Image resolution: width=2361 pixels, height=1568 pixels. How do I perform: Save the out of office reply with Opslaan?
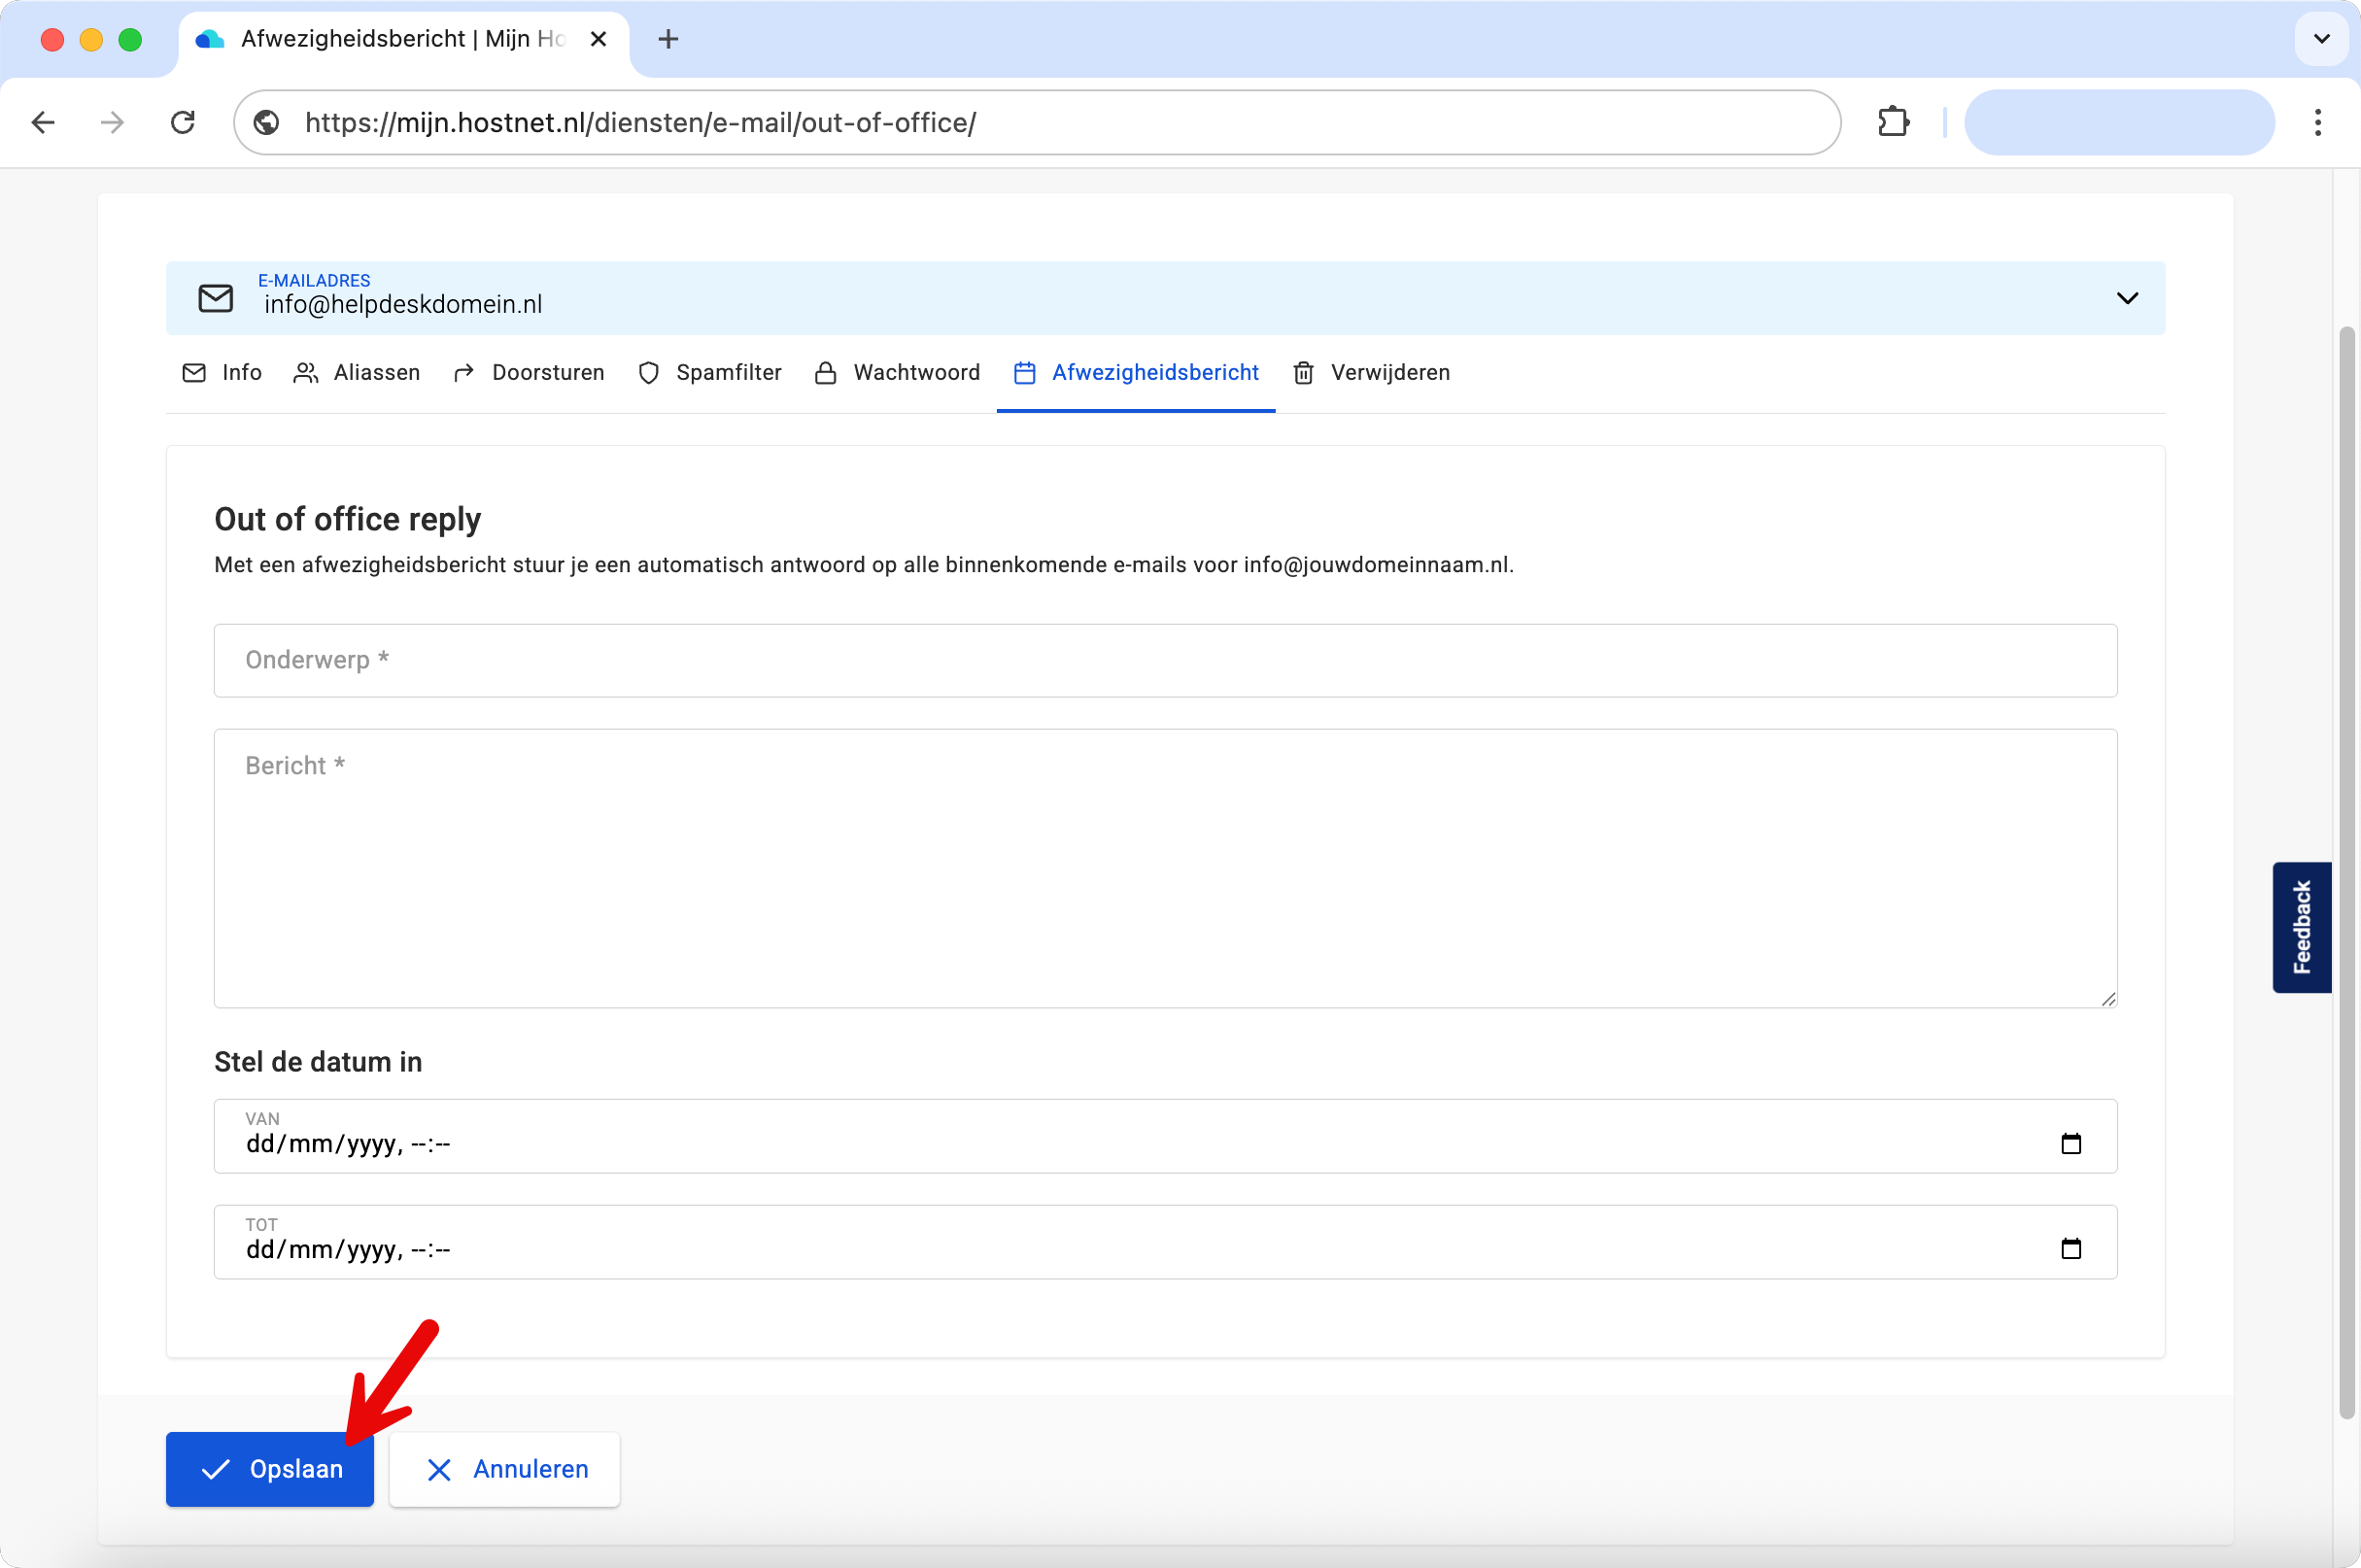(x=269, y=1469)
